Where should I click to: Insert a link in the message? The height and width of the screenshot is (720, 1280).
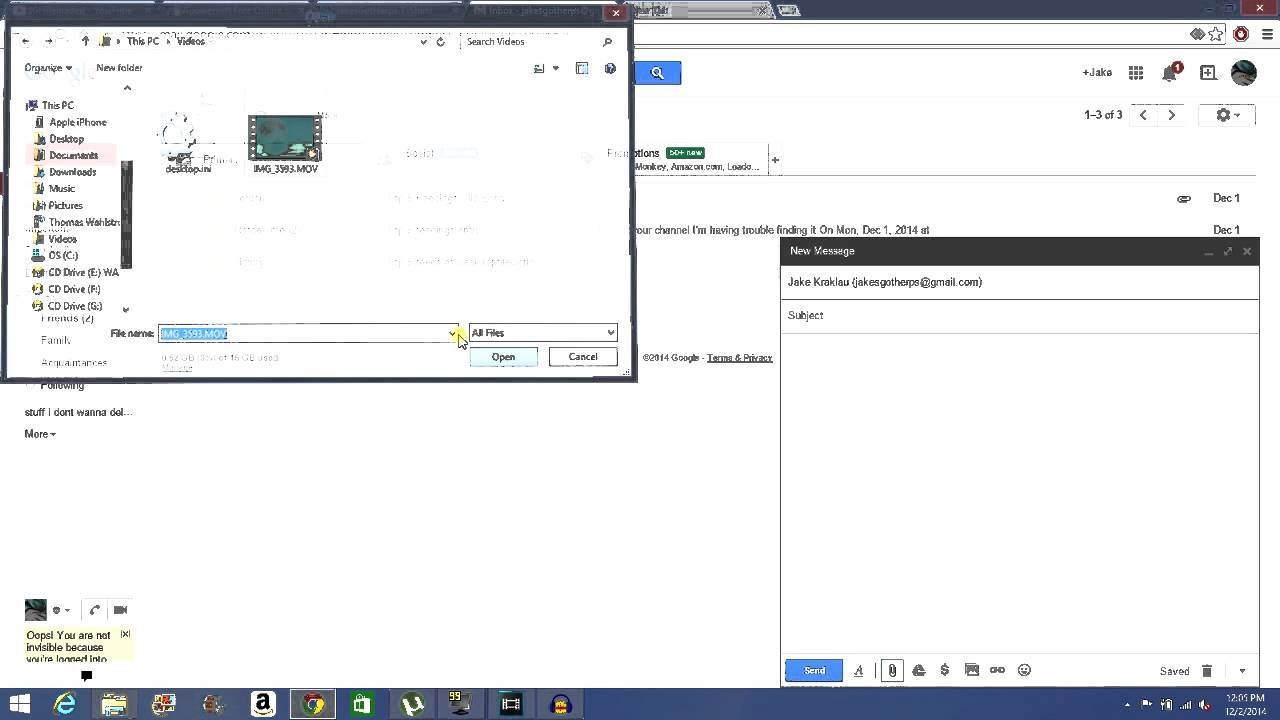coord(997,671)
